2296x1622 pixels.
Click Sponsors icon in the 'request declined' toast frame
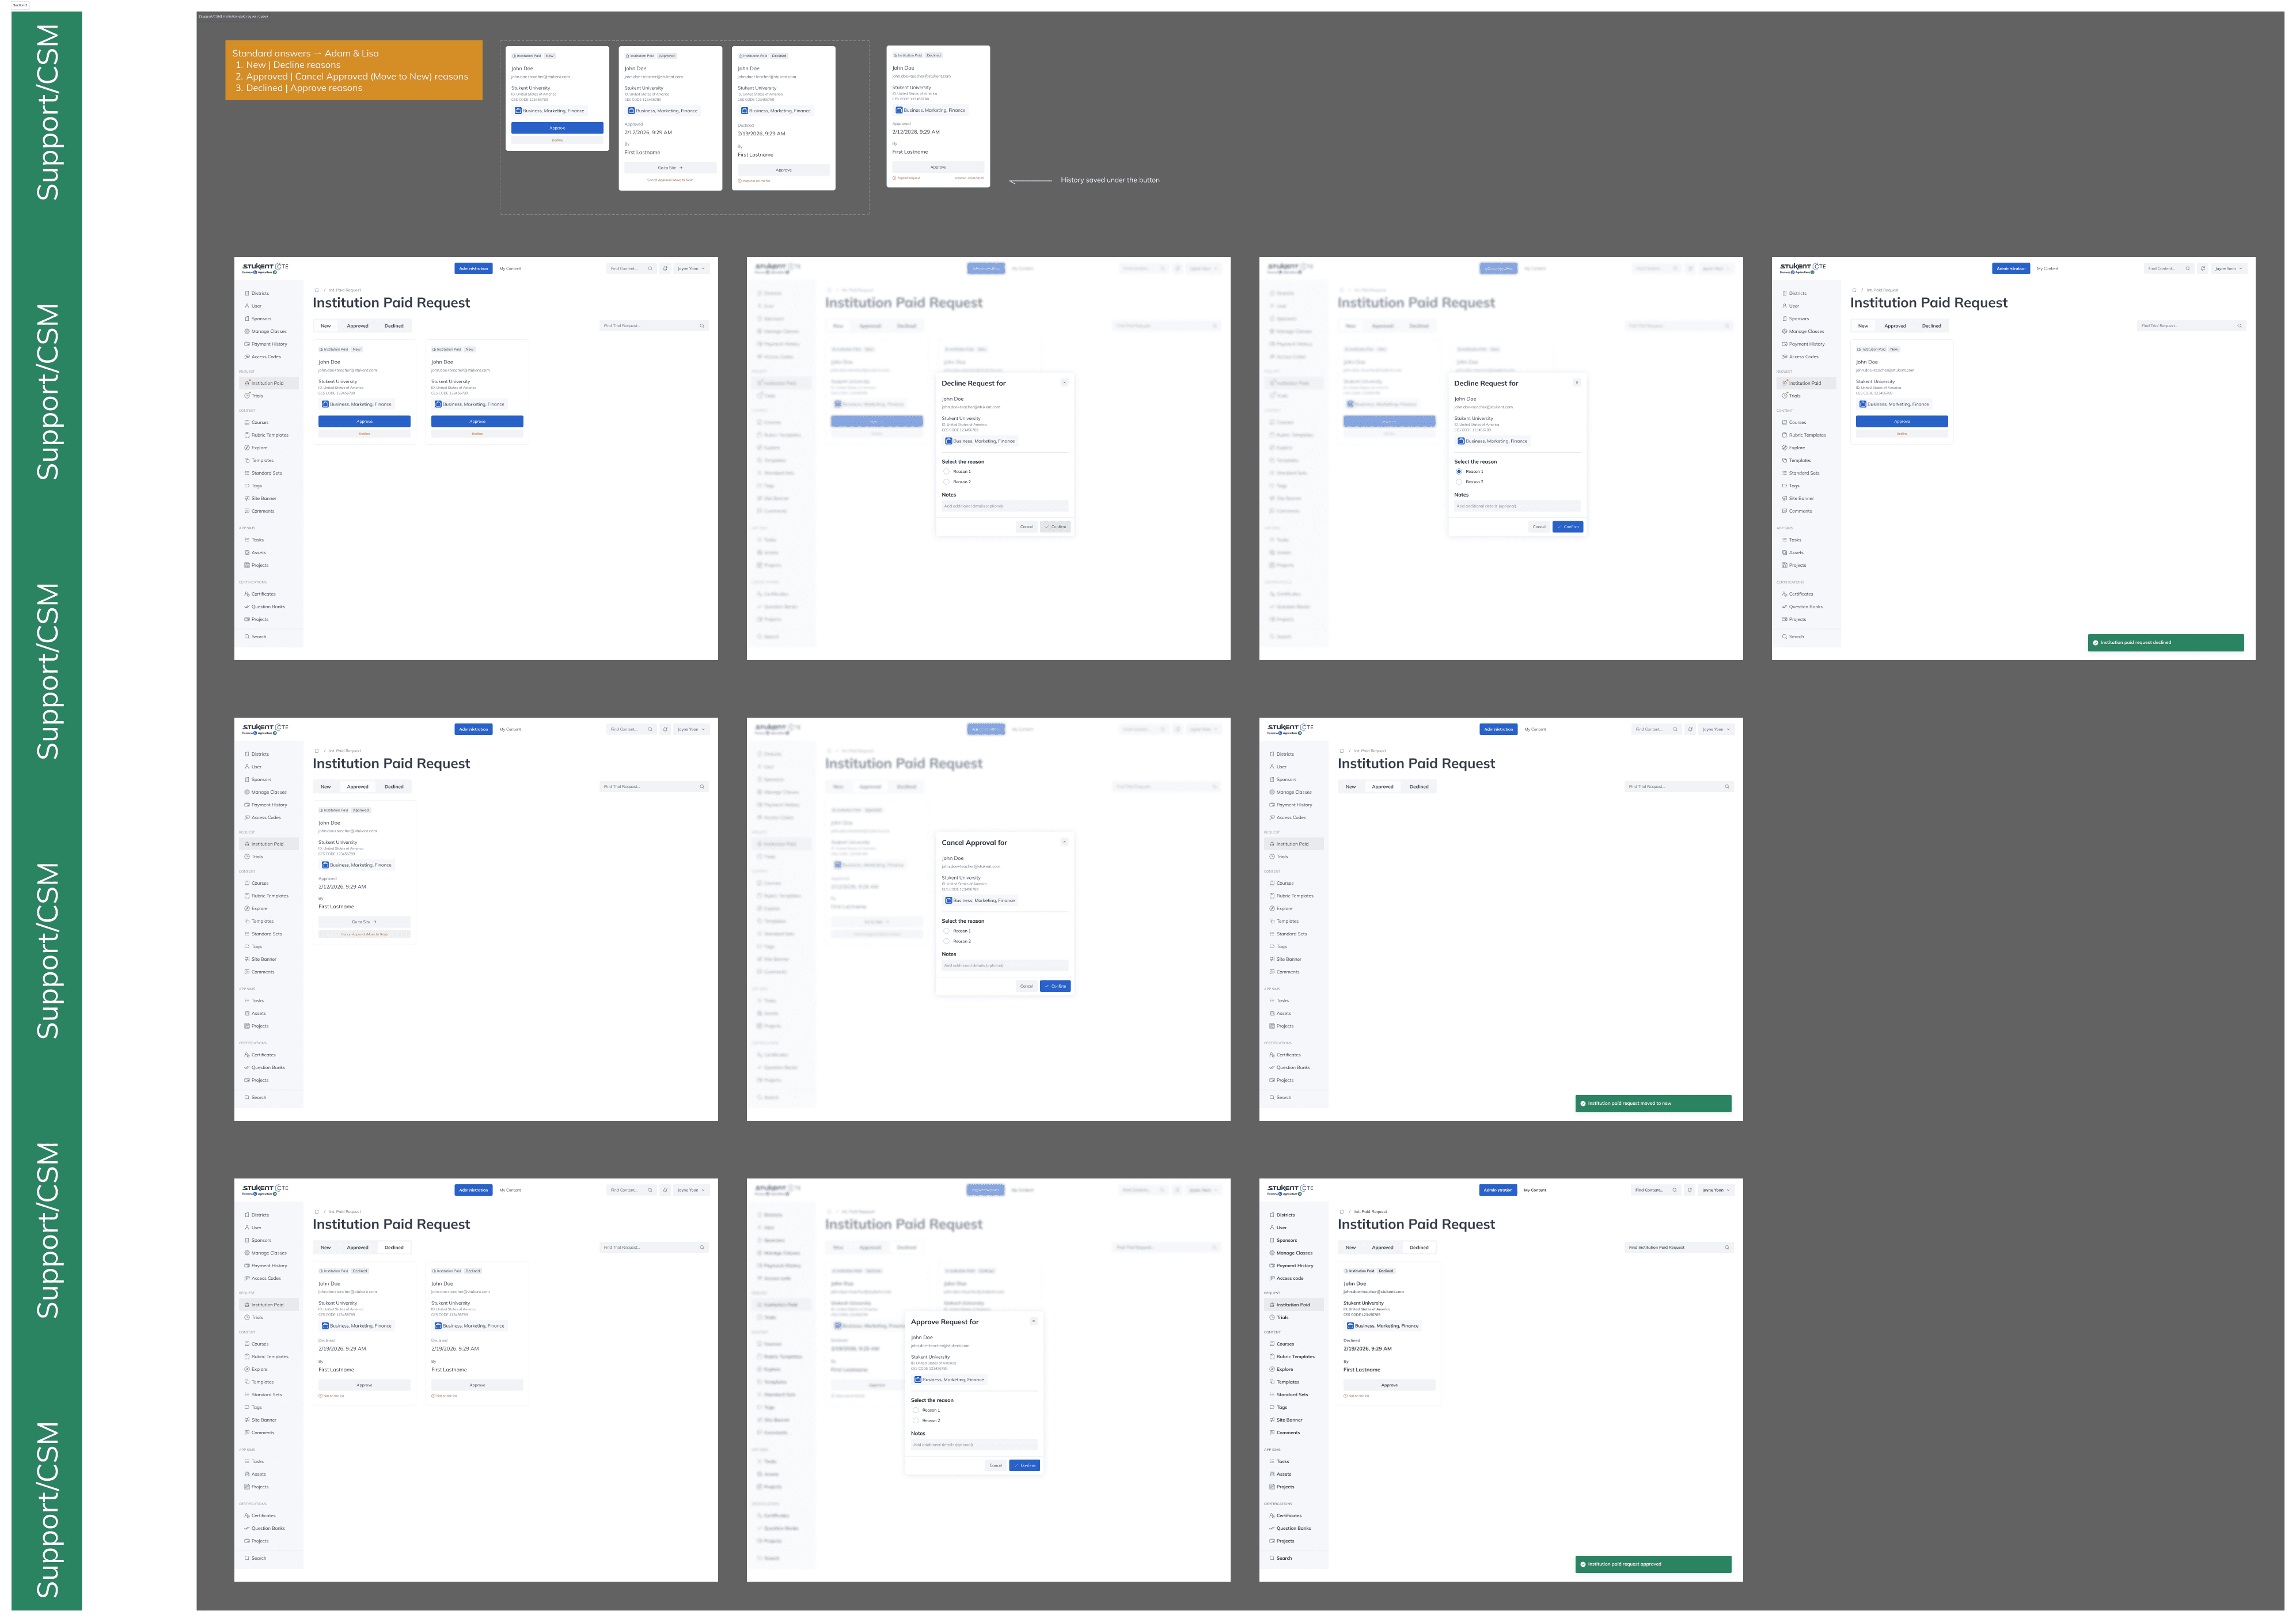click(x=1785, y=318)
